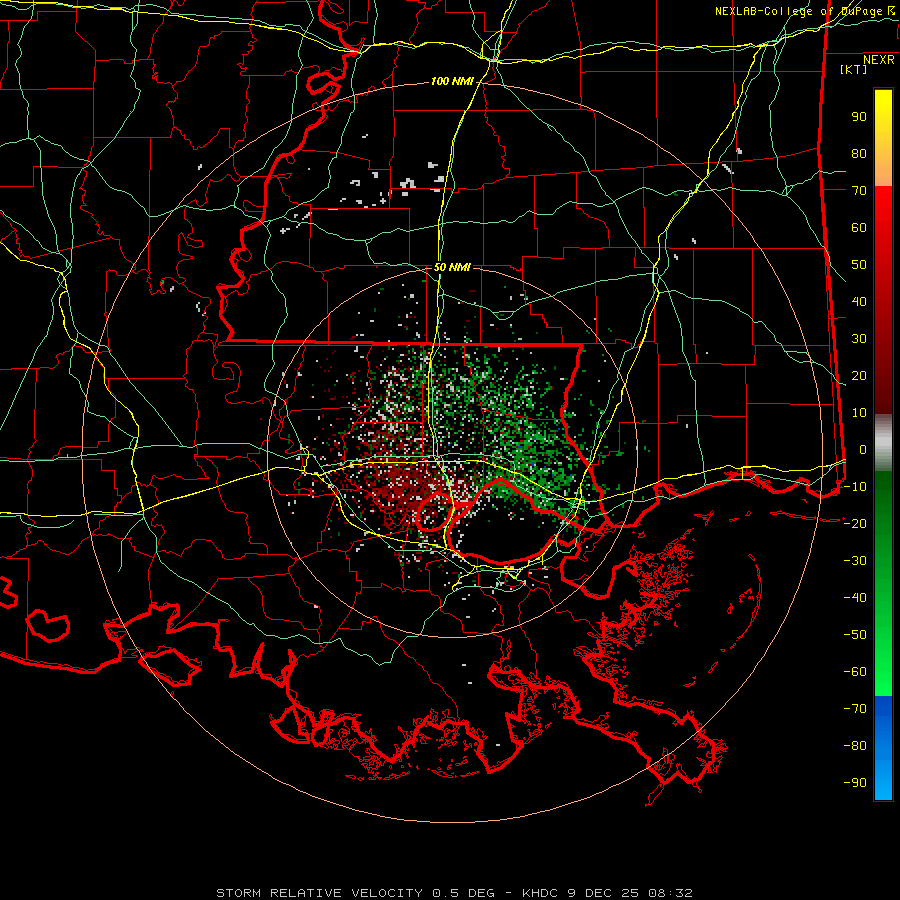
Task: Click the orange 70-80 knot band on color scale
Action: (883, 170)
